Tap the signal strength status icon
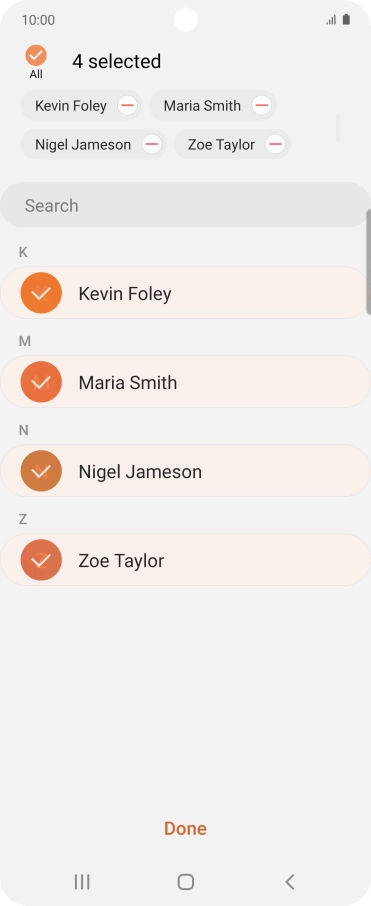This screenshot has height=906, width=371. (x=331, y=20)
